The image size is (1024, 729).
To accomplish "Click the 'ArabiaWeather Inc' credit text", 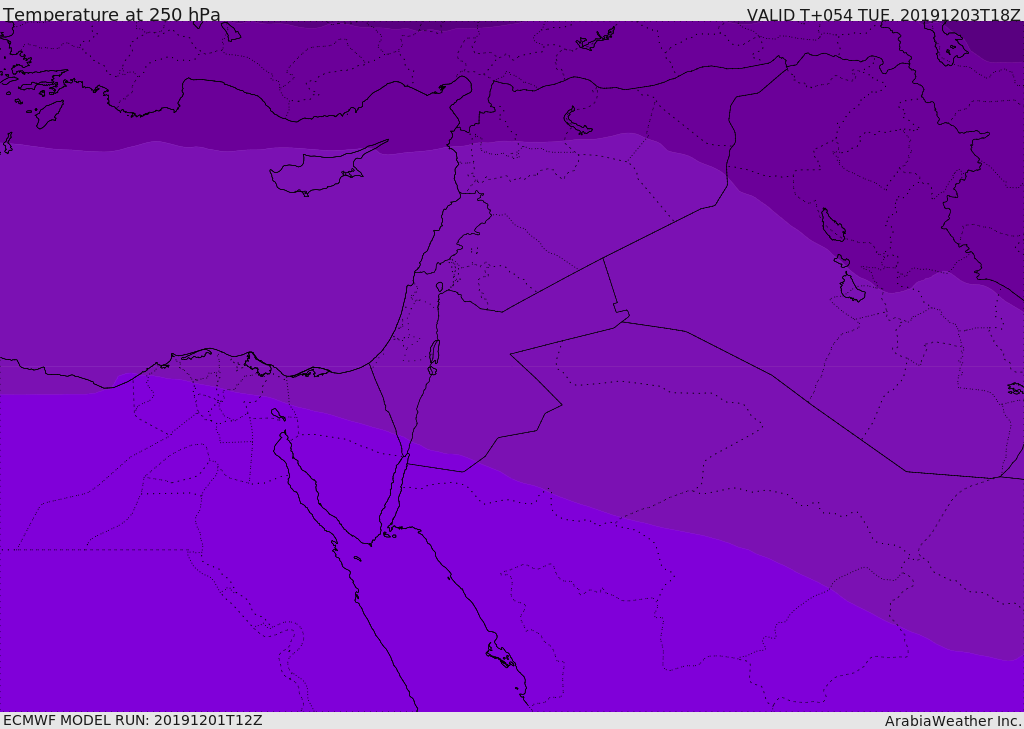I will coord(953,721).
